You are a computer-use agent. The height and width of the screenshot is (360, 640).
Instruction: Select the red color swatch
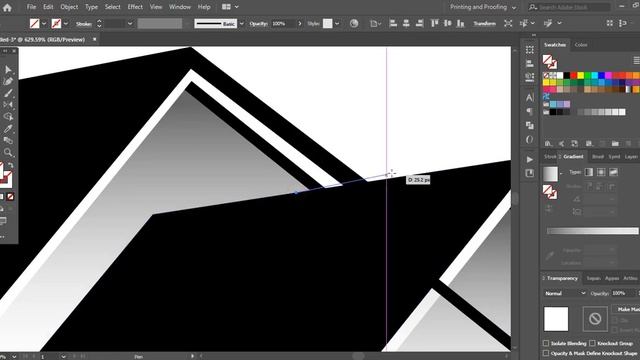pos(573,76)
